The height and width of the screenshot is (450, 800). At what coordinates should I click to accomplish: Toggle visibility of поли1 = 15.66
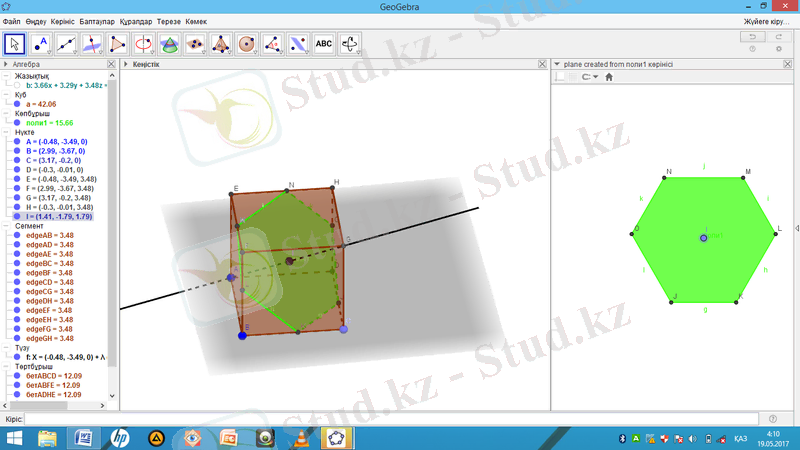(17, 123)
